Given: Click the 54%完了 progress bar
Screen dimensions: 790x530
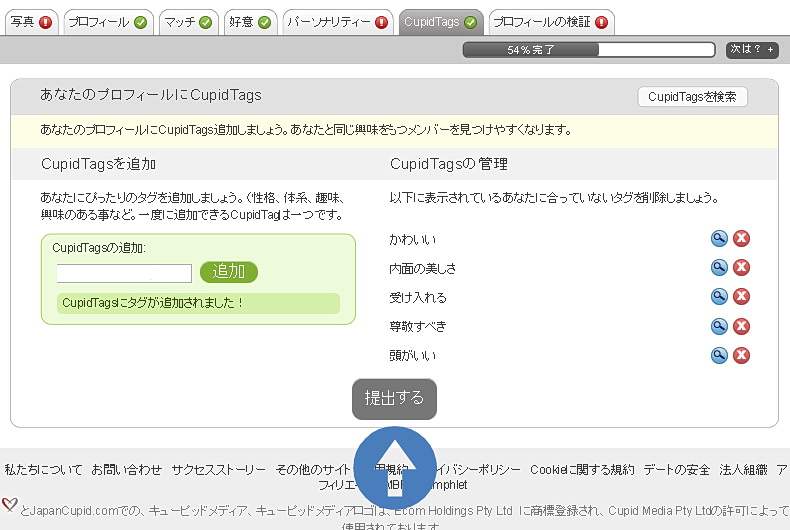Looking at the screenshot, I should coord(588,49).
